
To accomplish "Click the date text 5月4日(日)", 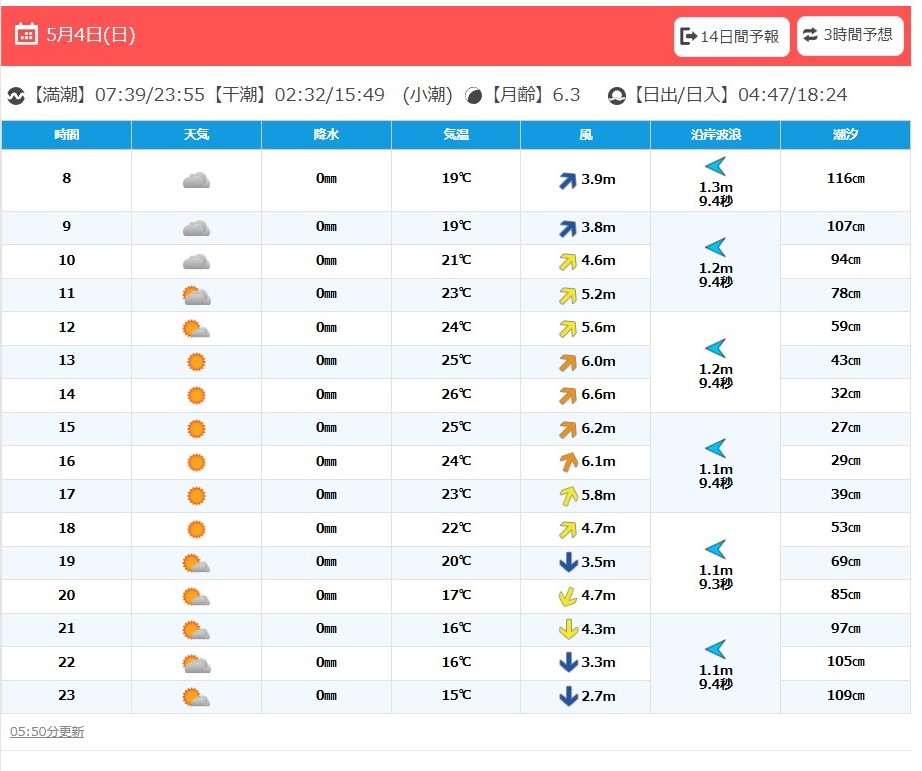I will (x=91, y=35).
